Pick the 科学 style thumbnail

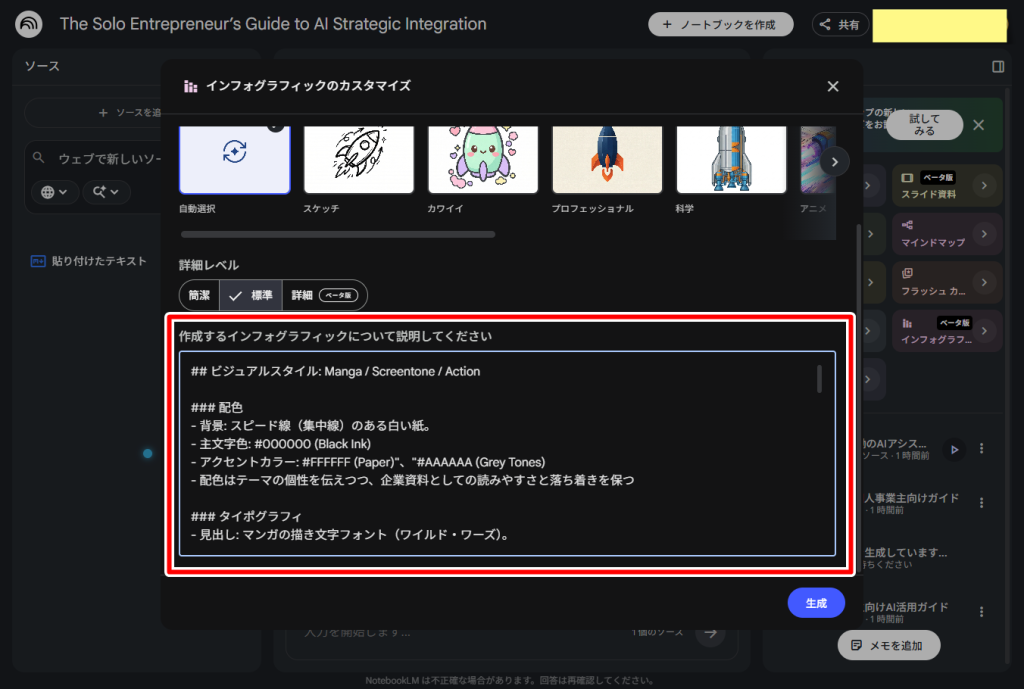731,160
